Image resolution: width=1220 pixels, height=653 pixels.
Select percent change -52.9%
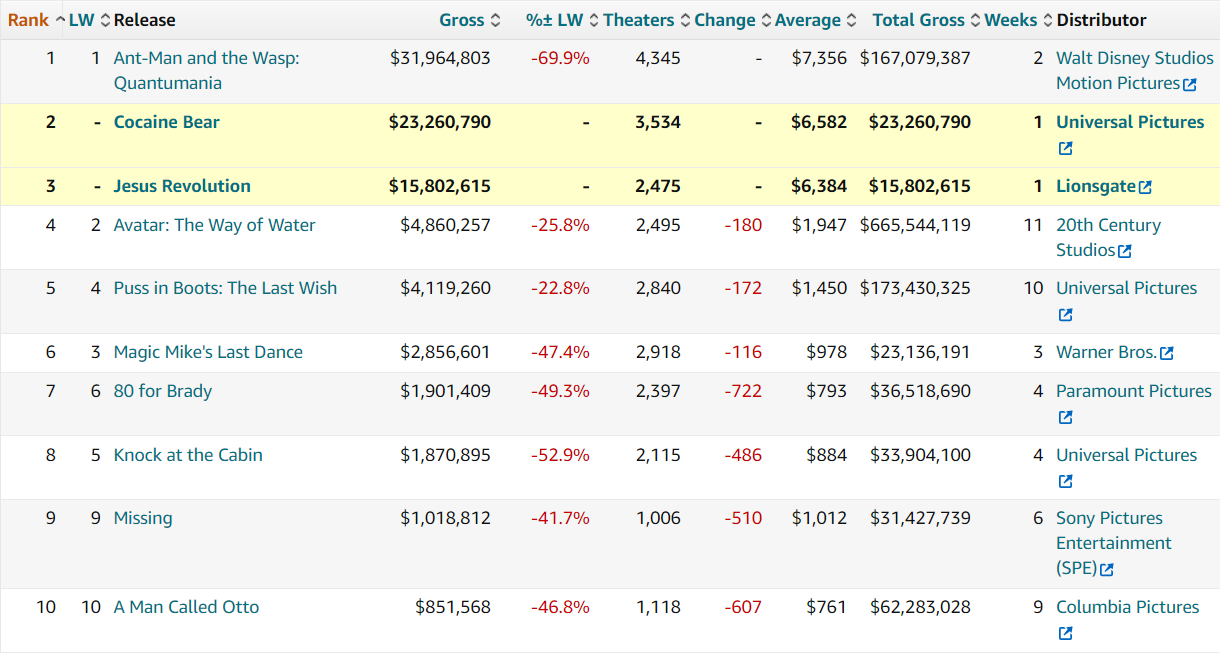[560, 455]
